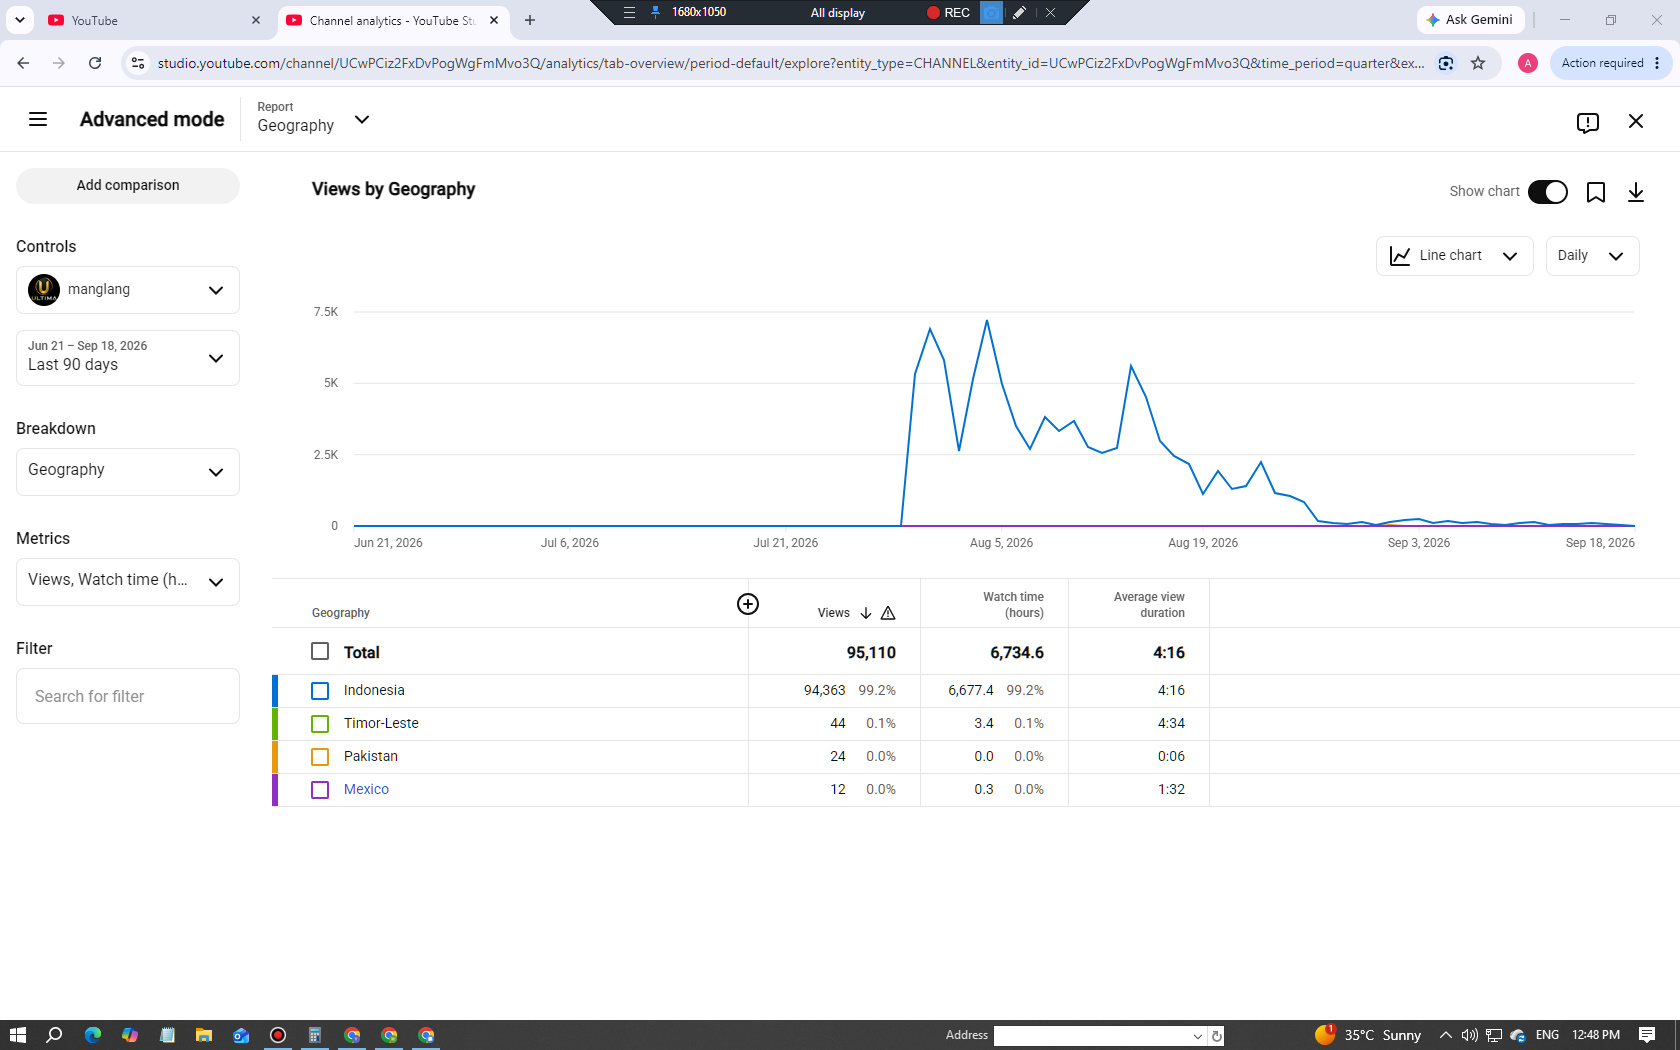Open the Last 90 days date range
Viewport: 1680px width, 1050px height.
pos(128,358)
